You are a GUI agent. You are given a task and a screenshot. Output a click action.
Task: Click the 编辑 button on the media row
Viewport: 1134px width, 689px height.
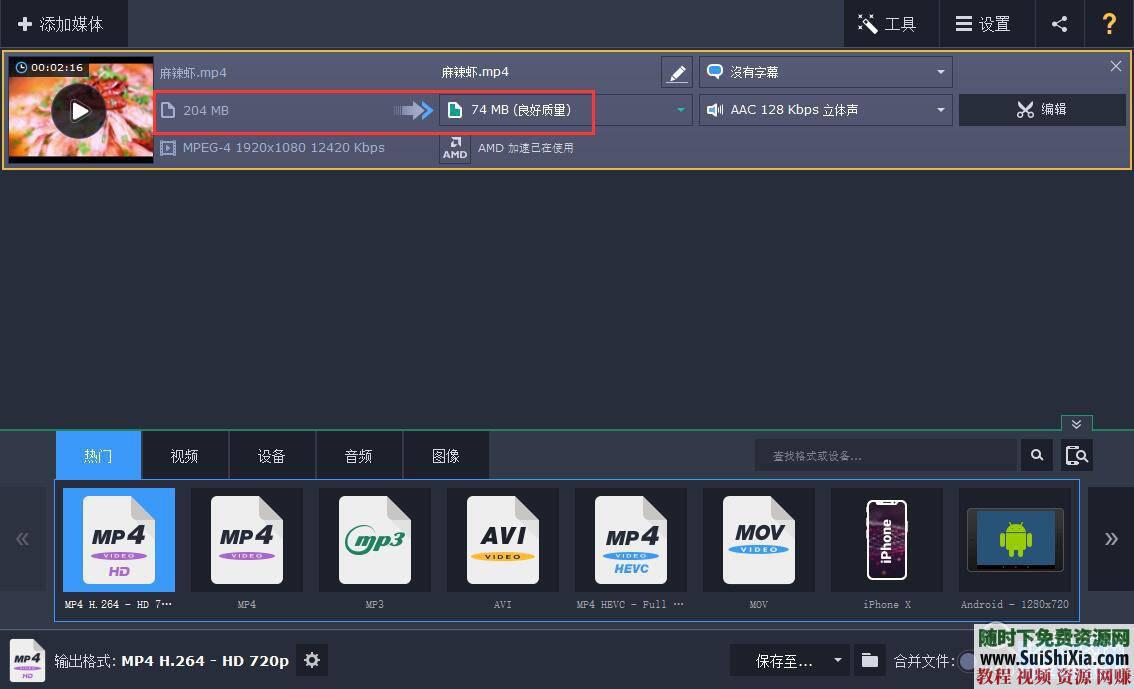1042,110
